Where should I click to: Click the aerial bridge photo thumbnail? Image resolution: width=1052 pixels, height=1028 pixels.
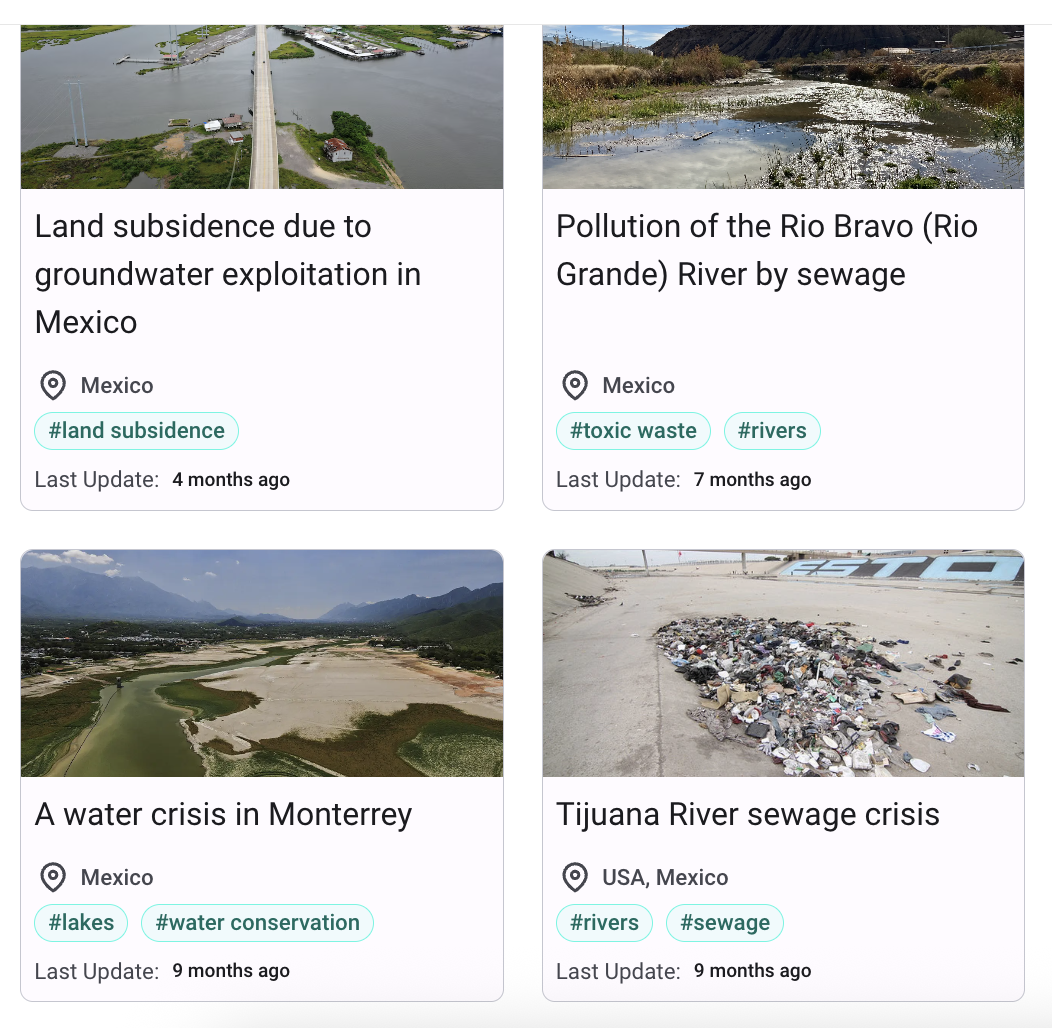click(x=262, y=107)
